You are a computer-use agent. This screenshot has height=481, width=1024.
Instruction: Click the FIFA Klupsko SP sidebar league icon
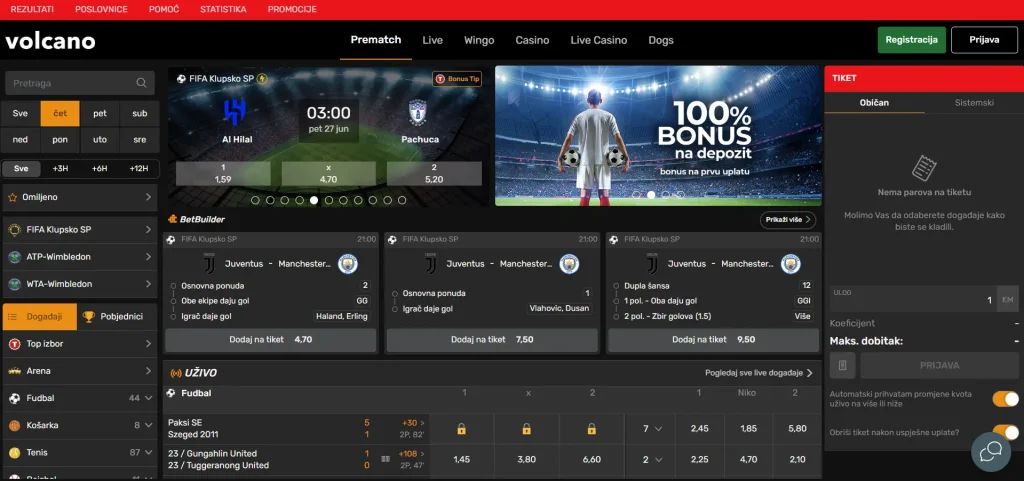tap(14, 230)
